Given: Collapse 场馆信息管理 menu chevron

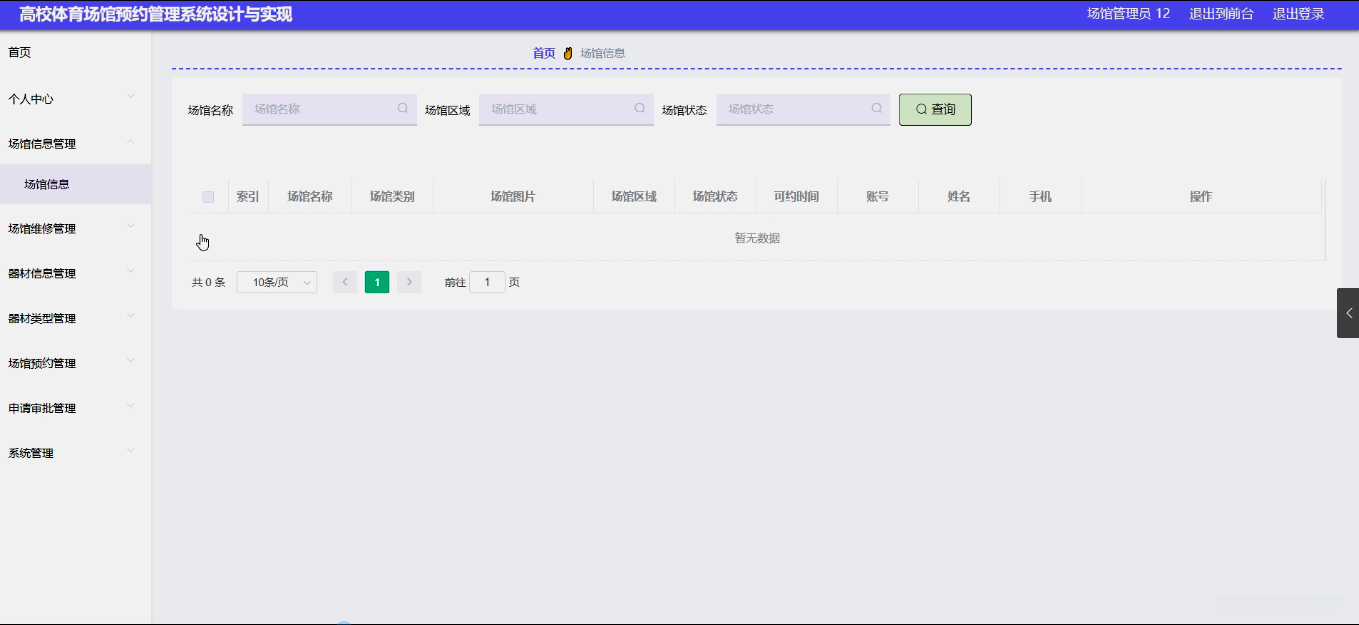Looking at the screenshot, I should (131, 141).
